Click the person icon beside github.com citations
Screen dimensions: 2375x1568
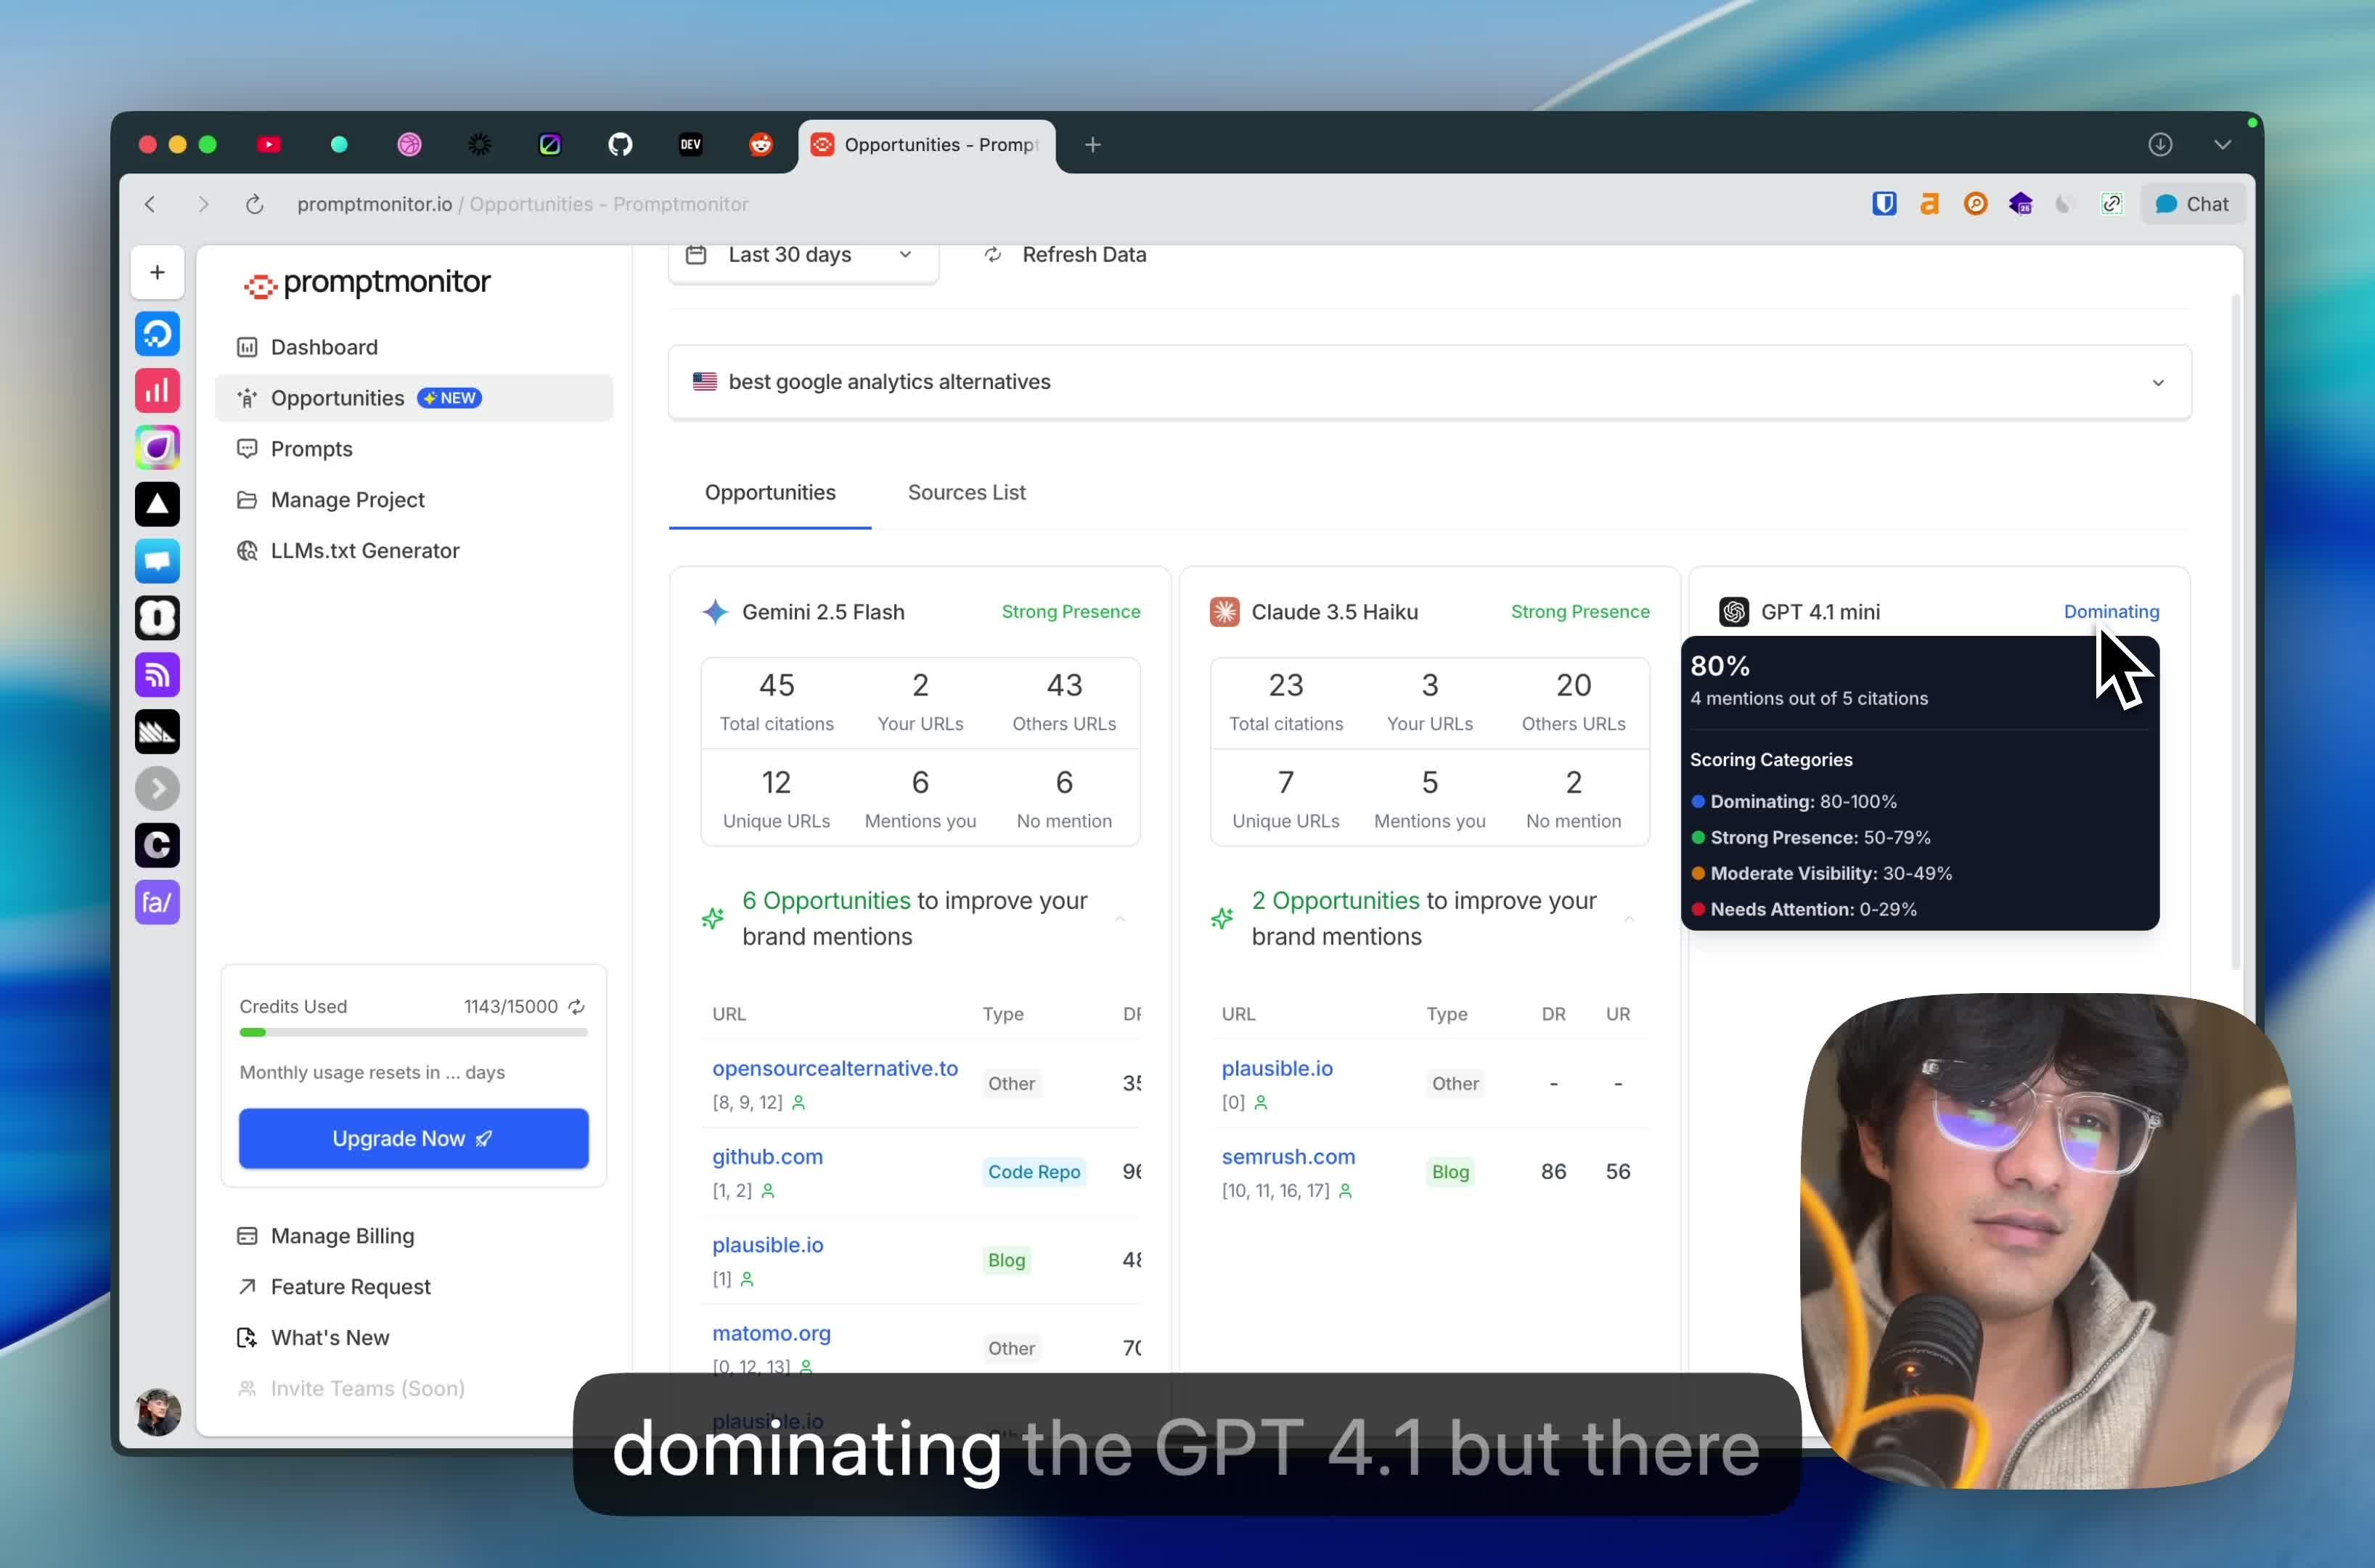click(768, 1191)
